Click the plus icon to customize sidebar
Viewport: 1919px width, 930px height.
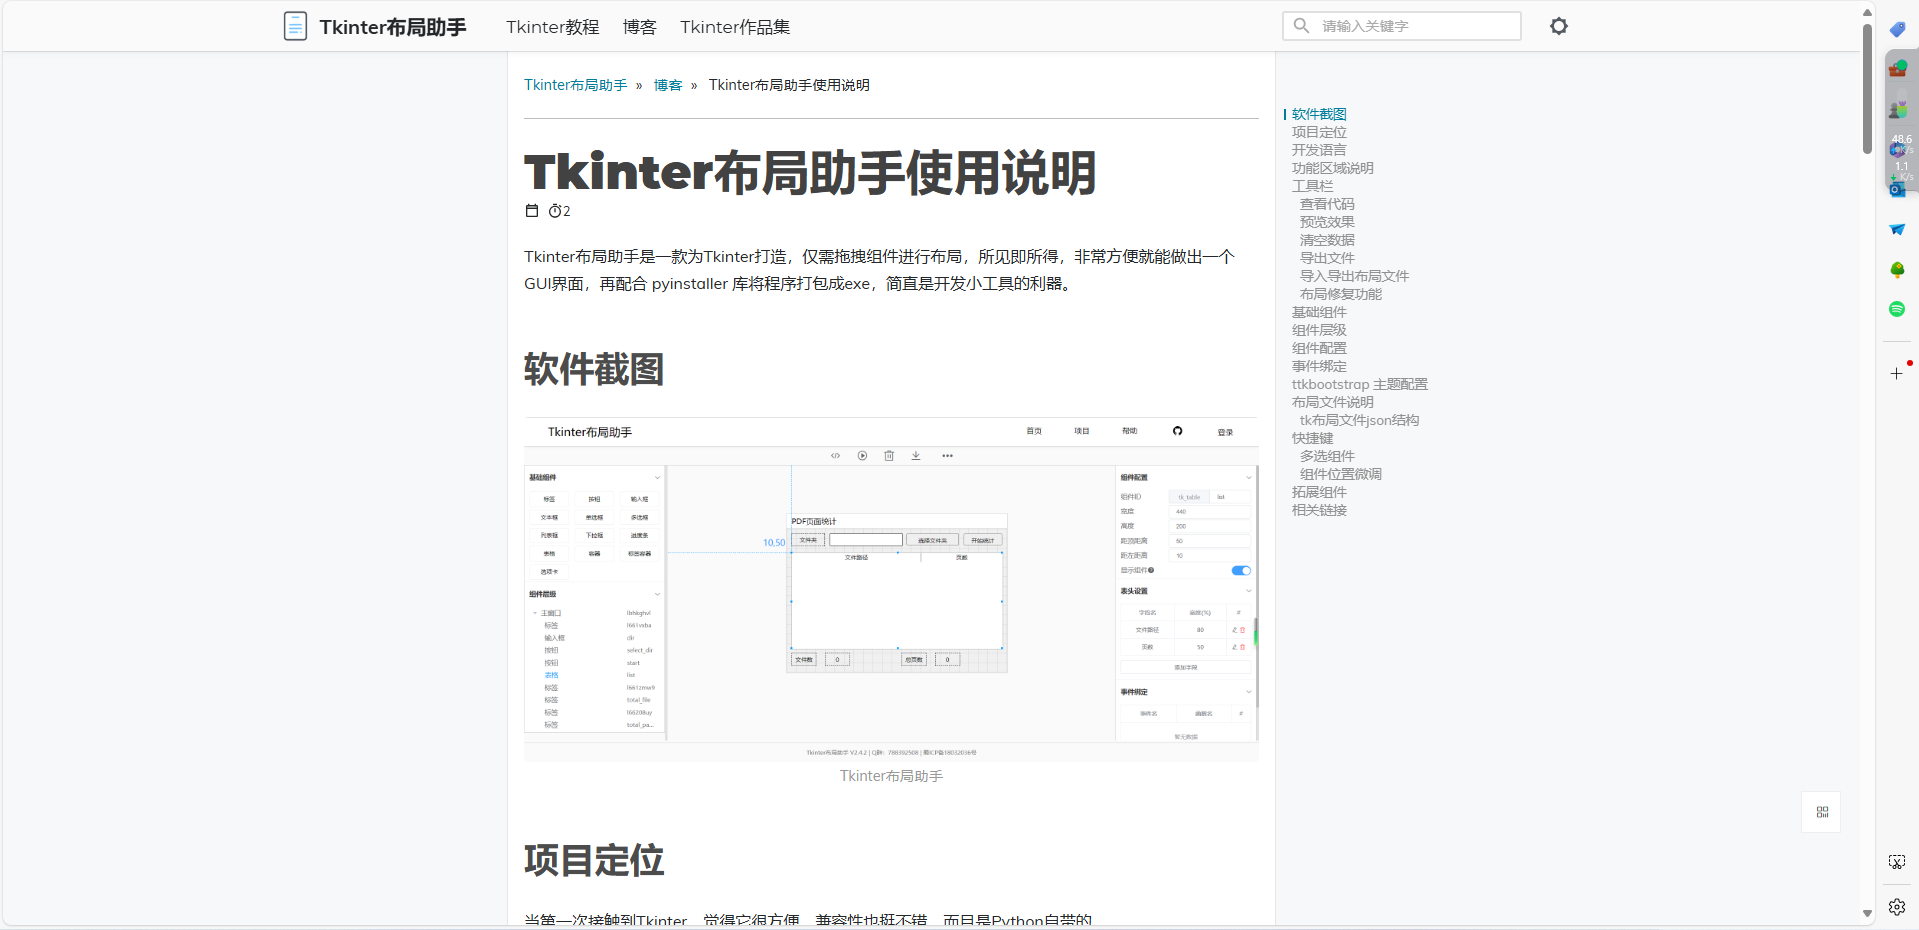point(1897,373)
